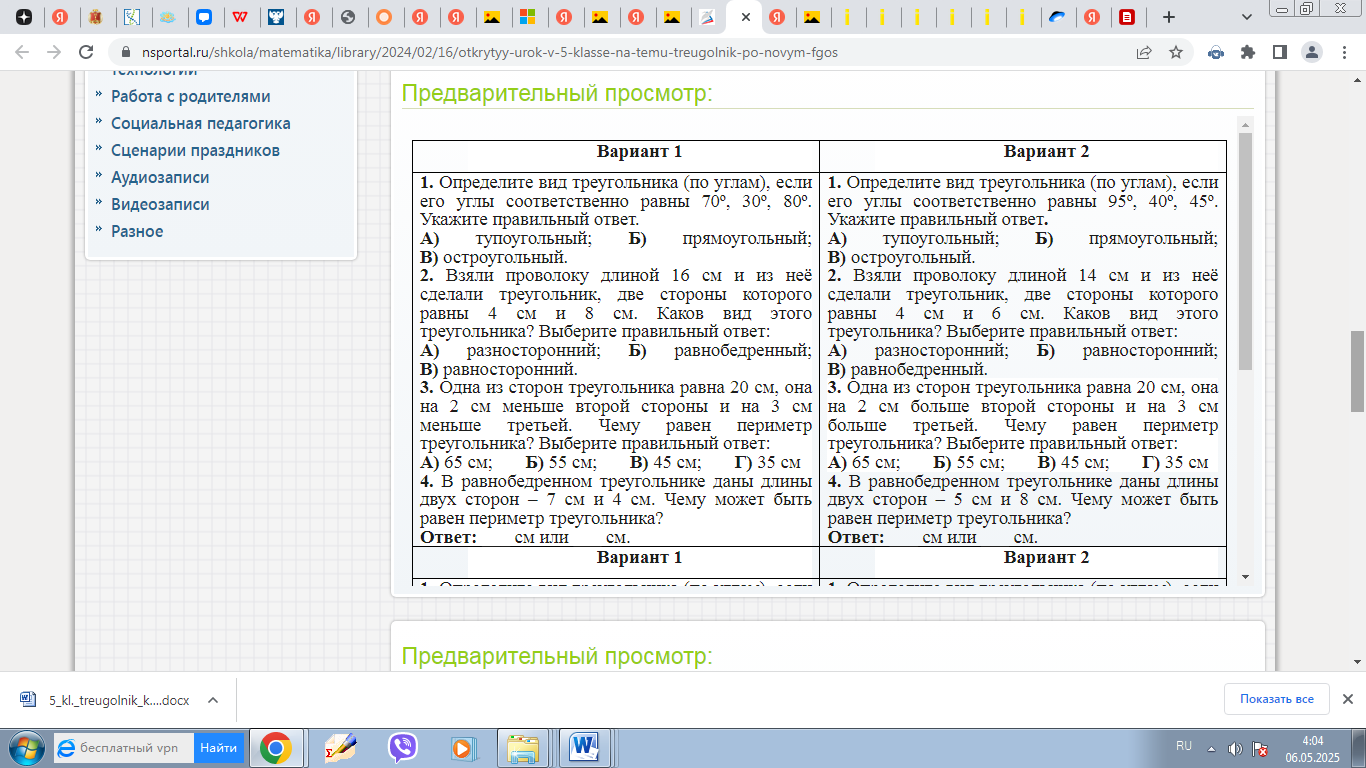Viewport: 1366px width, 768px height.
Task: Open Windows Explorer from the taskbar
Action: click(x=523, y=747)
